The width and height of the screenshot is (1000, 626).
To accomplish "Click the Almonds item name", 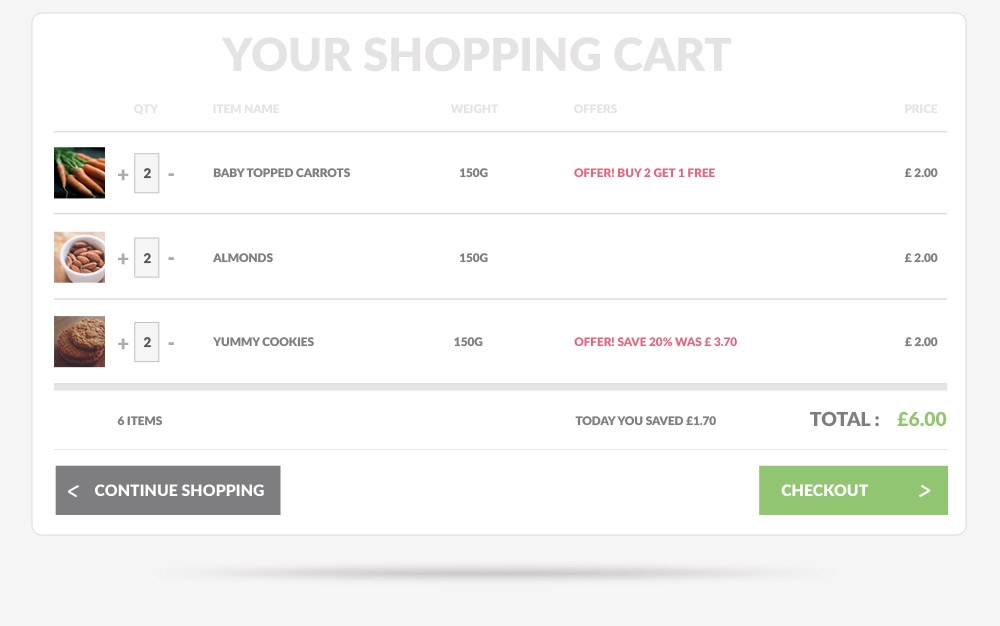I will point(243,258).
